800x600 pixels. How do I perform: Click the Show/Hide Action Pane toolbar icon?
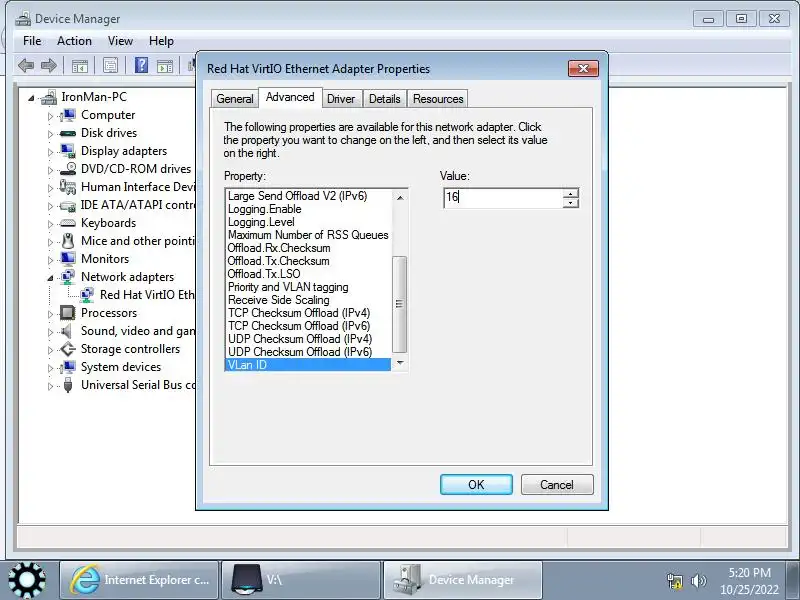[164, 66]
